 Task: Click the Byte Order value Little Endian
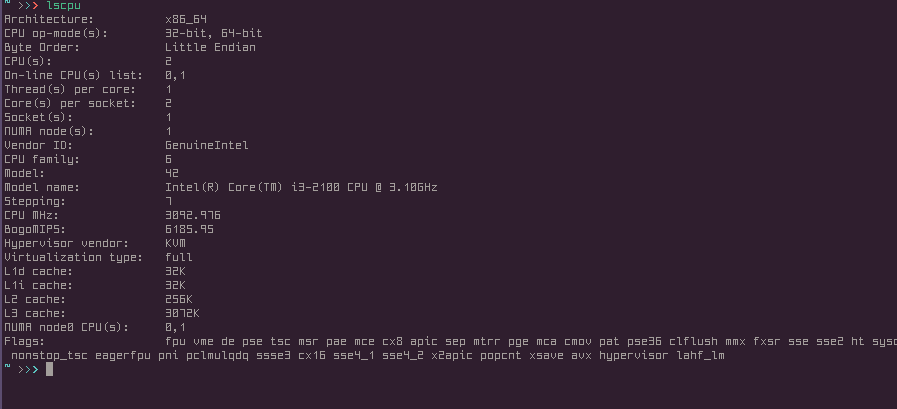(211, 47)
